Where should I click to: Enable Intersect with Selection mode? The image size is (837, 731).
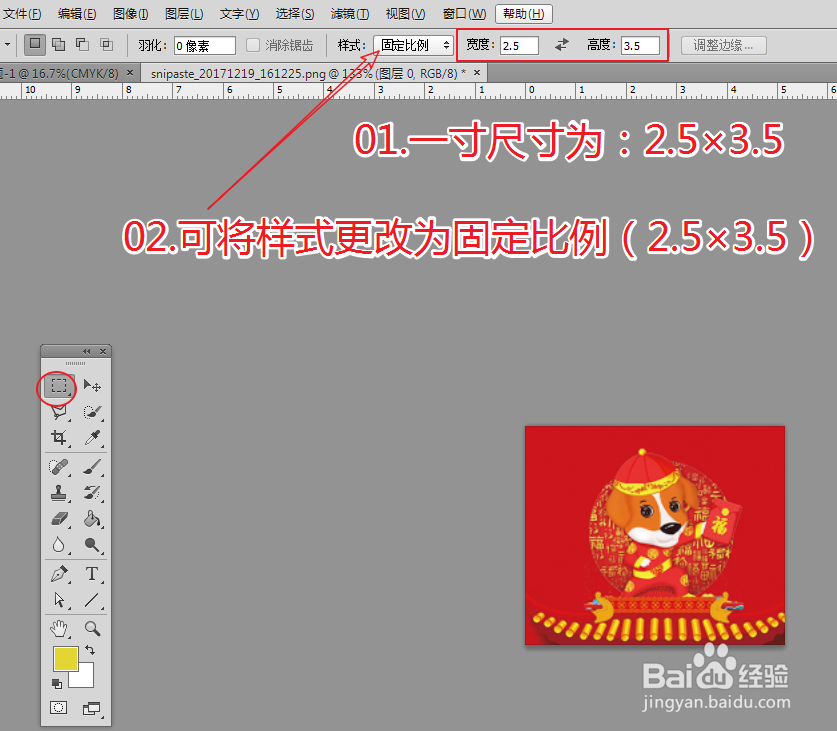tap(107, 45)
